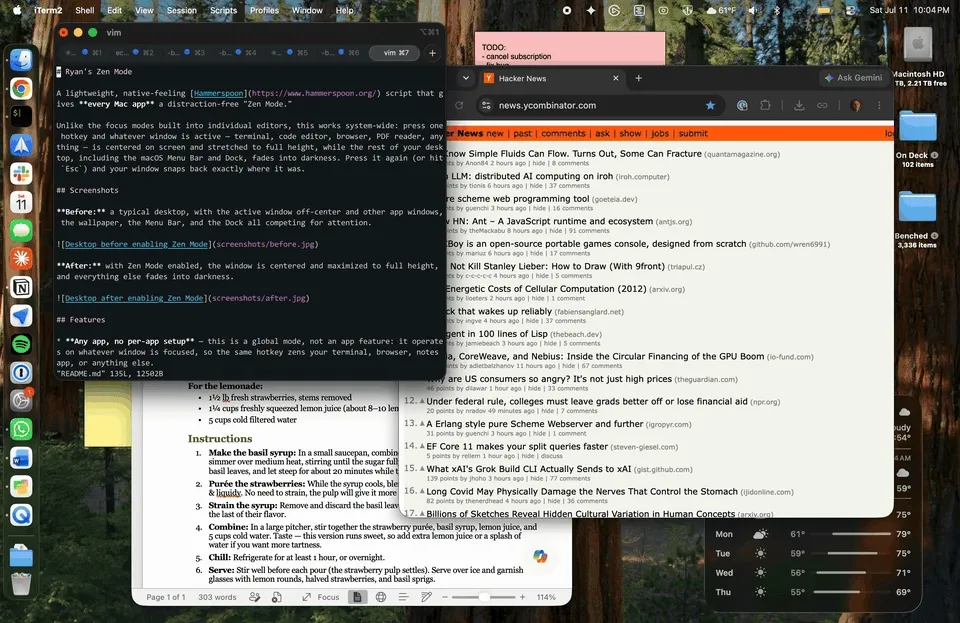Viewport: 960px width, 623px height.
Task: Open a new tab in iTerm2
Action: coord(432,53)
